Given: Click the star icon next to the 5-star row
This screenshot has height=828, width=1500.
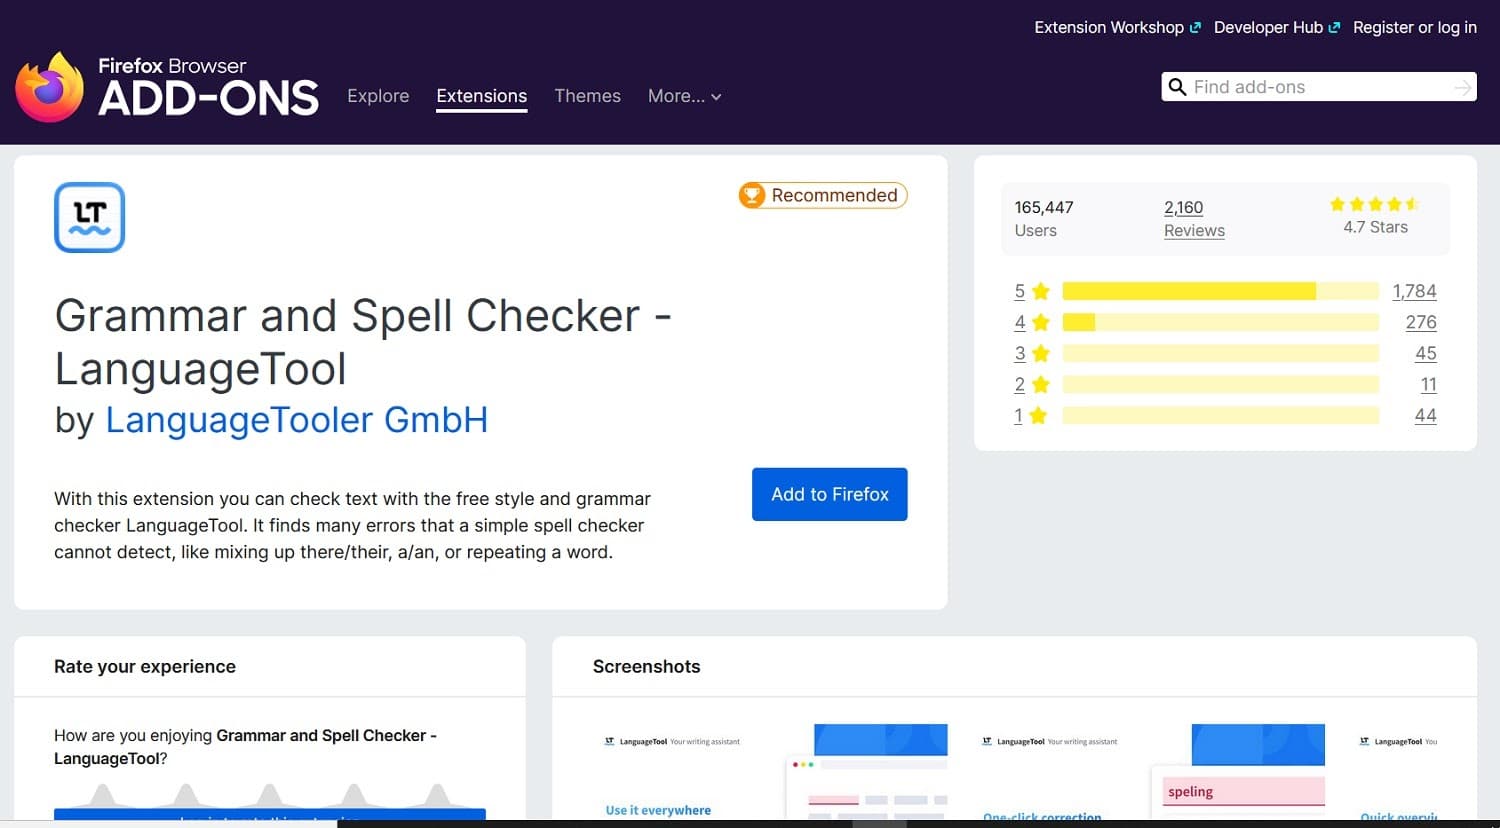Looking at the screenshot, I should coord(1040,291).
